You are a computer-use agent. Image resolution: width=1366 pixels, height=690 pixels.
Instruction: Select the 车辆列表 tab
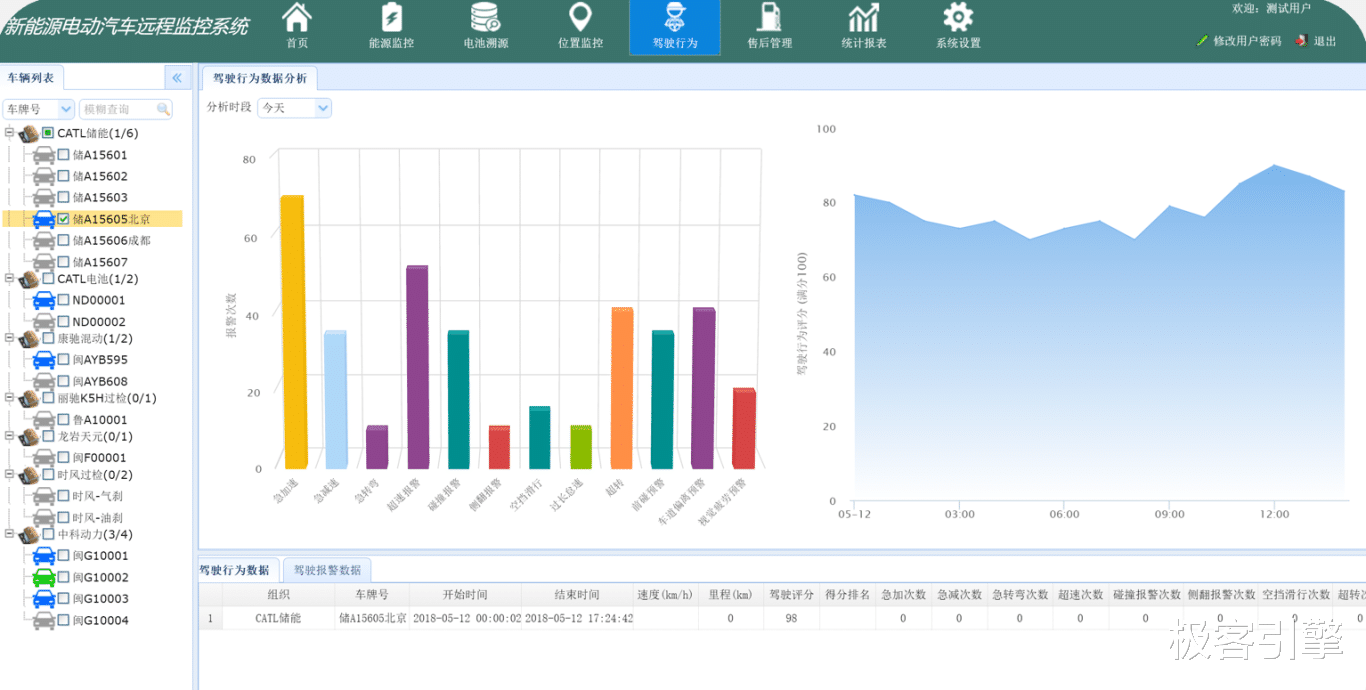(x=31, y=77)
